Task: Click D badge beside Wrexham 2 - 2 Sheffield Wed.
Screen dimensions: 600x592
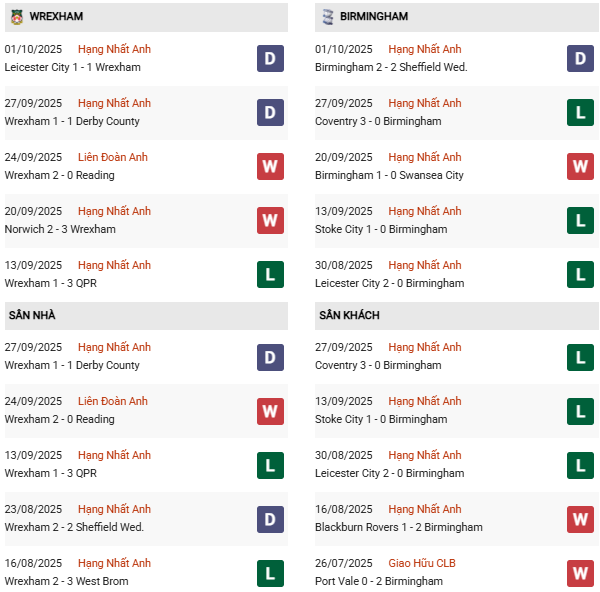Action: (x=270, y=519)
